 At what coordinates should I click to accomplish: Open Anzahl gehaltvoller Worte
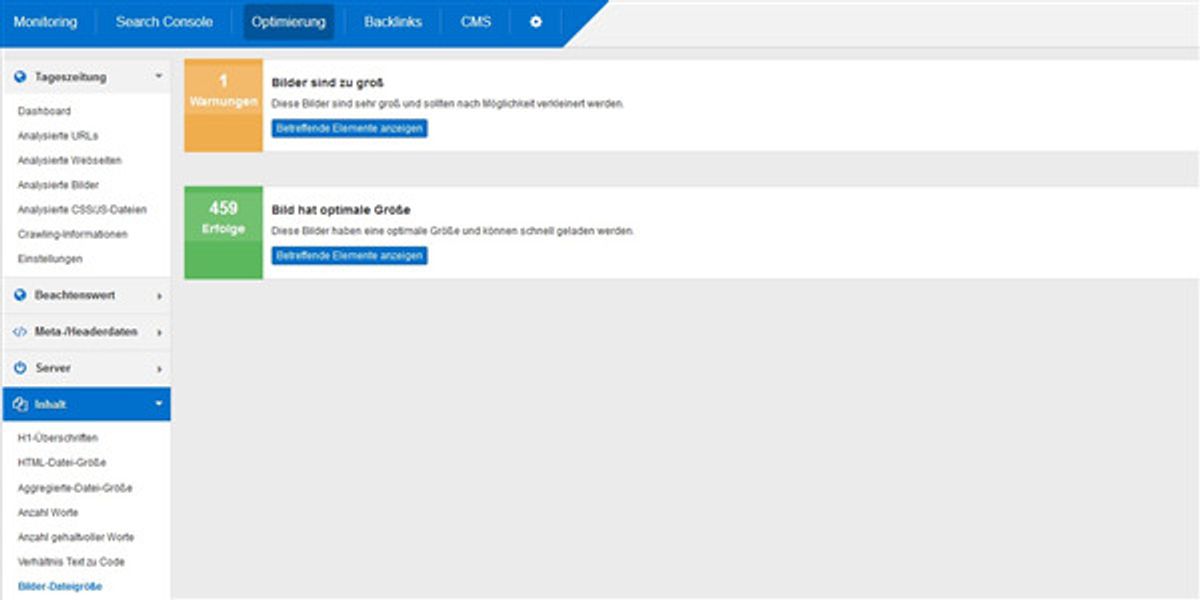click(x=76, y=537)
